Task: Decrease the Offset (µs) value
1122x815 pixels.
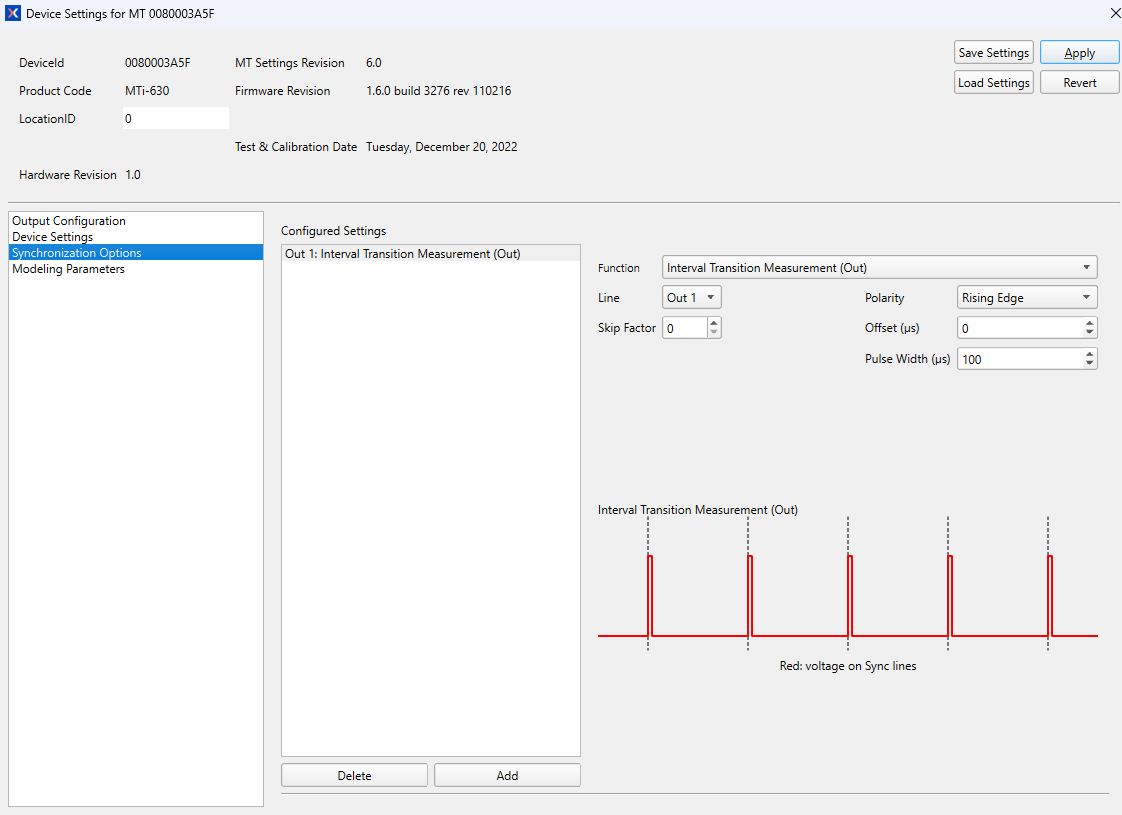Action: [x=1089, y=333]
